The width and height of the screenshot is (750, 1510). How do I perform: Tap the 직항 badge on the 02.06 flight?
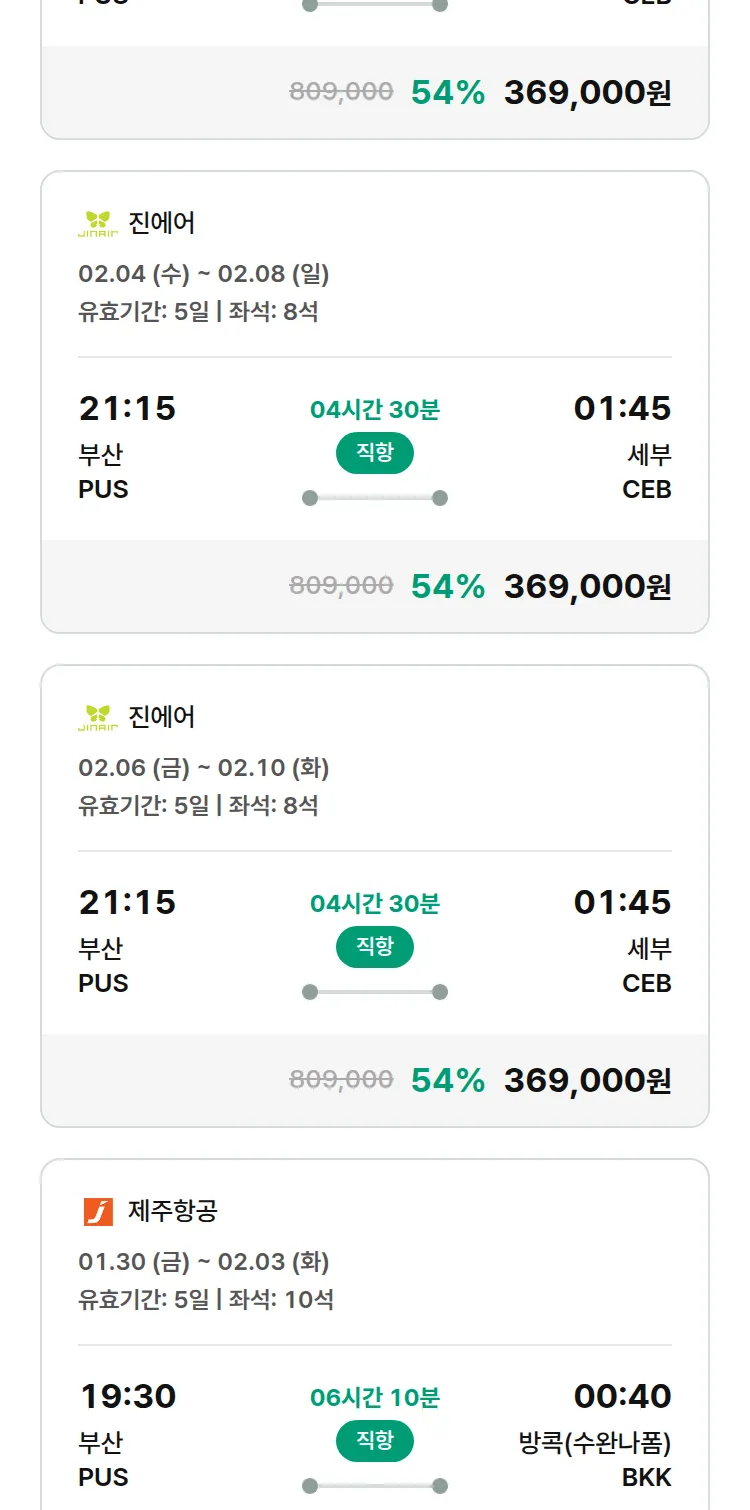click(x=375, y=947)
